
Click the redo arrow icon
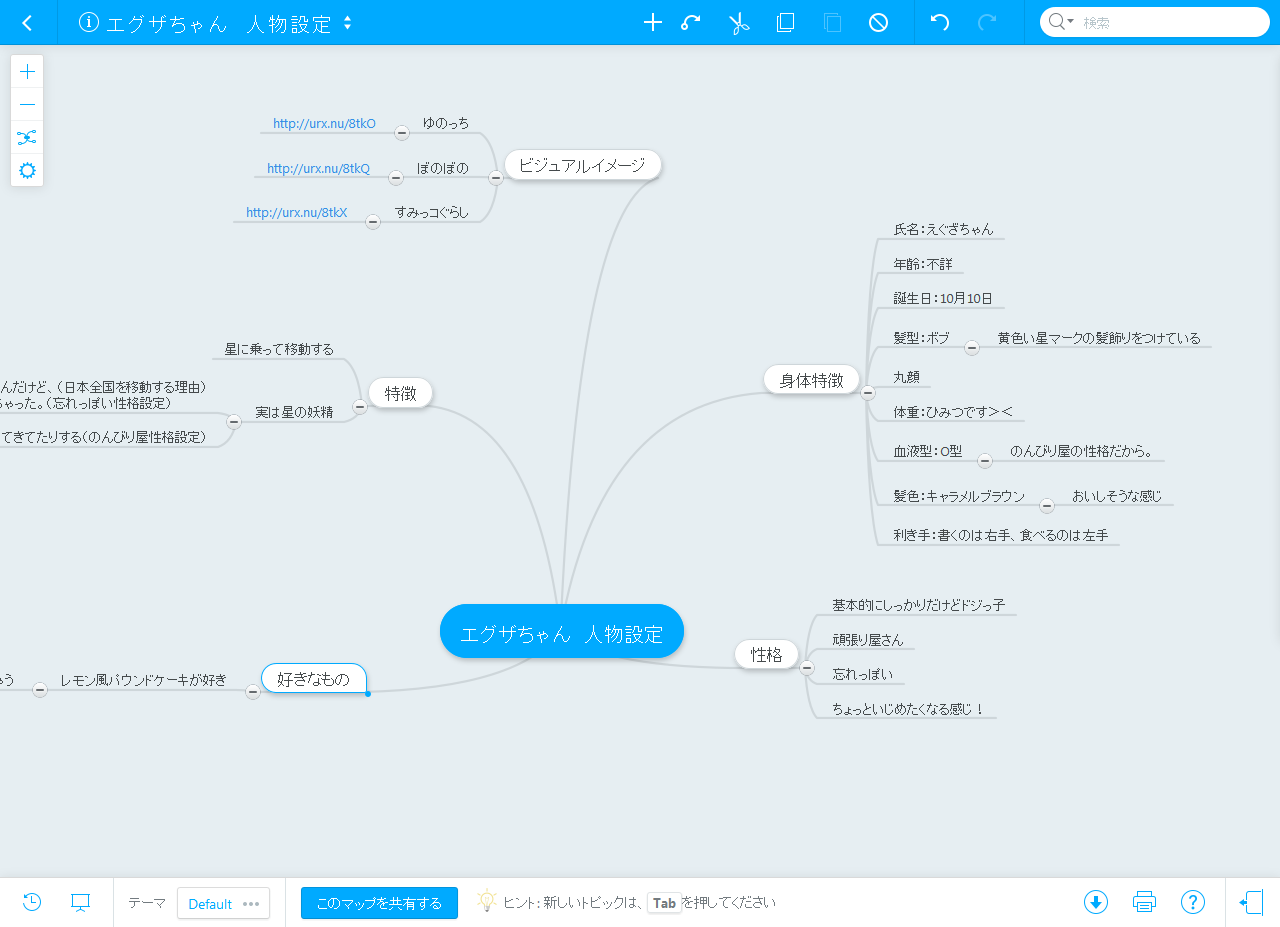987,22
